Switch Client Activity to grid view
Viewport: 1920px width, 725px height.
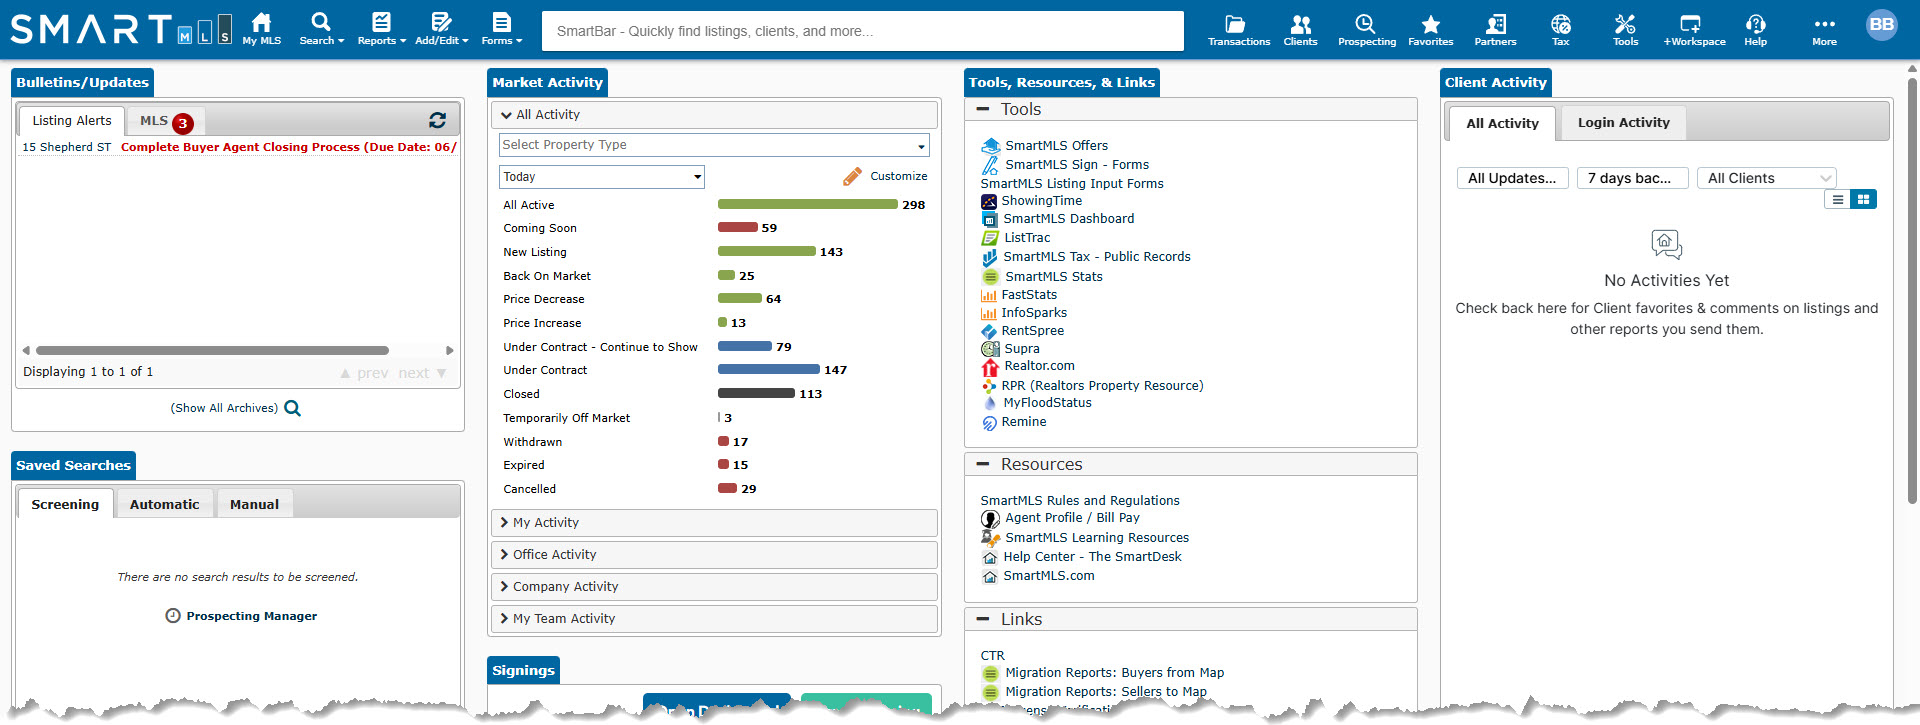1863,199
